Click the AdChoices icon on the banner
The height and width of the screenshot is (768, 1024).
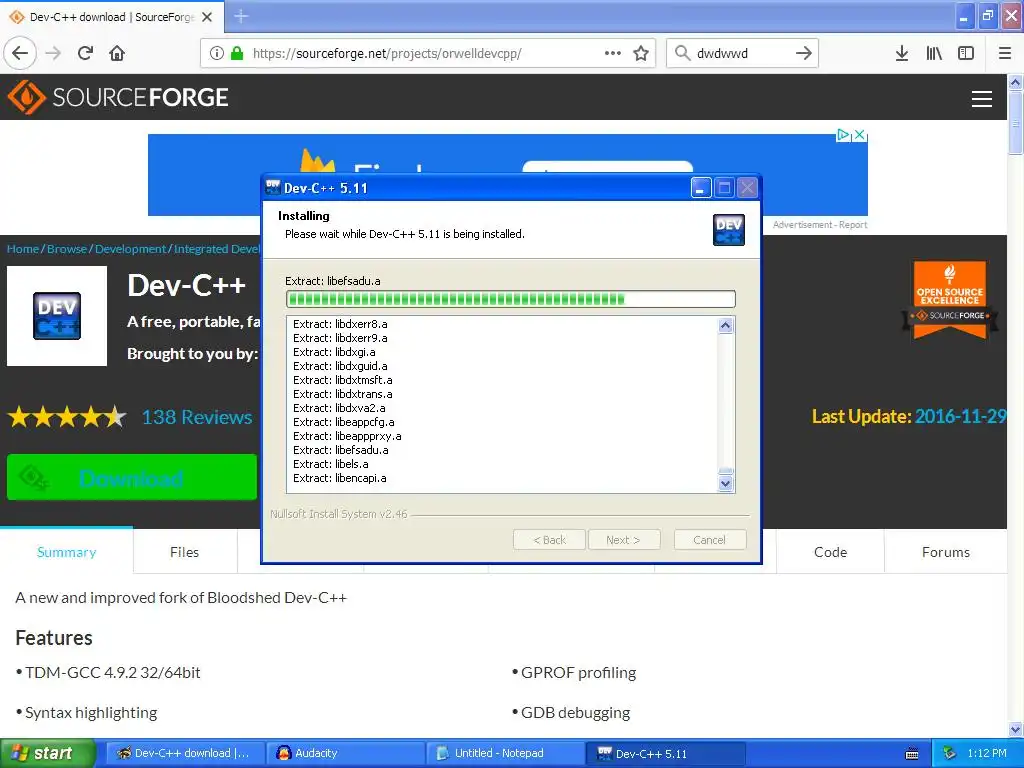tap(843, 135)
